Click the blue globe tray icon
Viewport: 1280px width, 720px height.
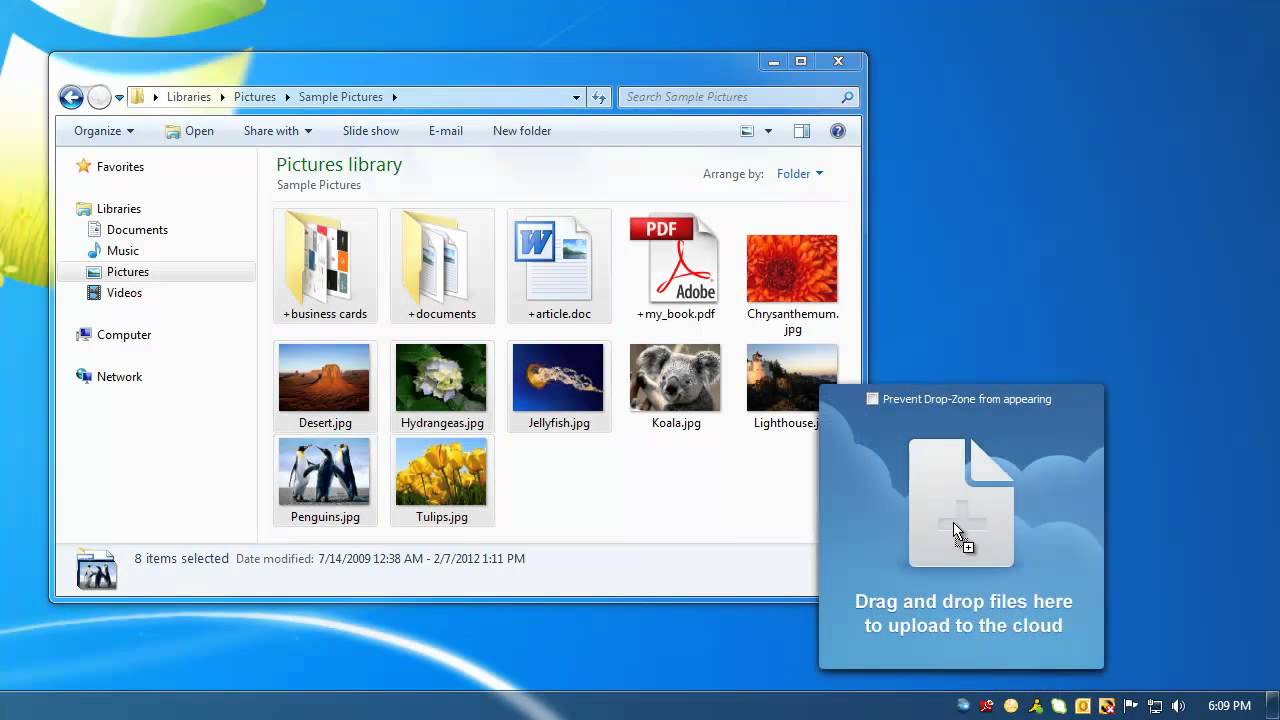[x=963, y=705]
